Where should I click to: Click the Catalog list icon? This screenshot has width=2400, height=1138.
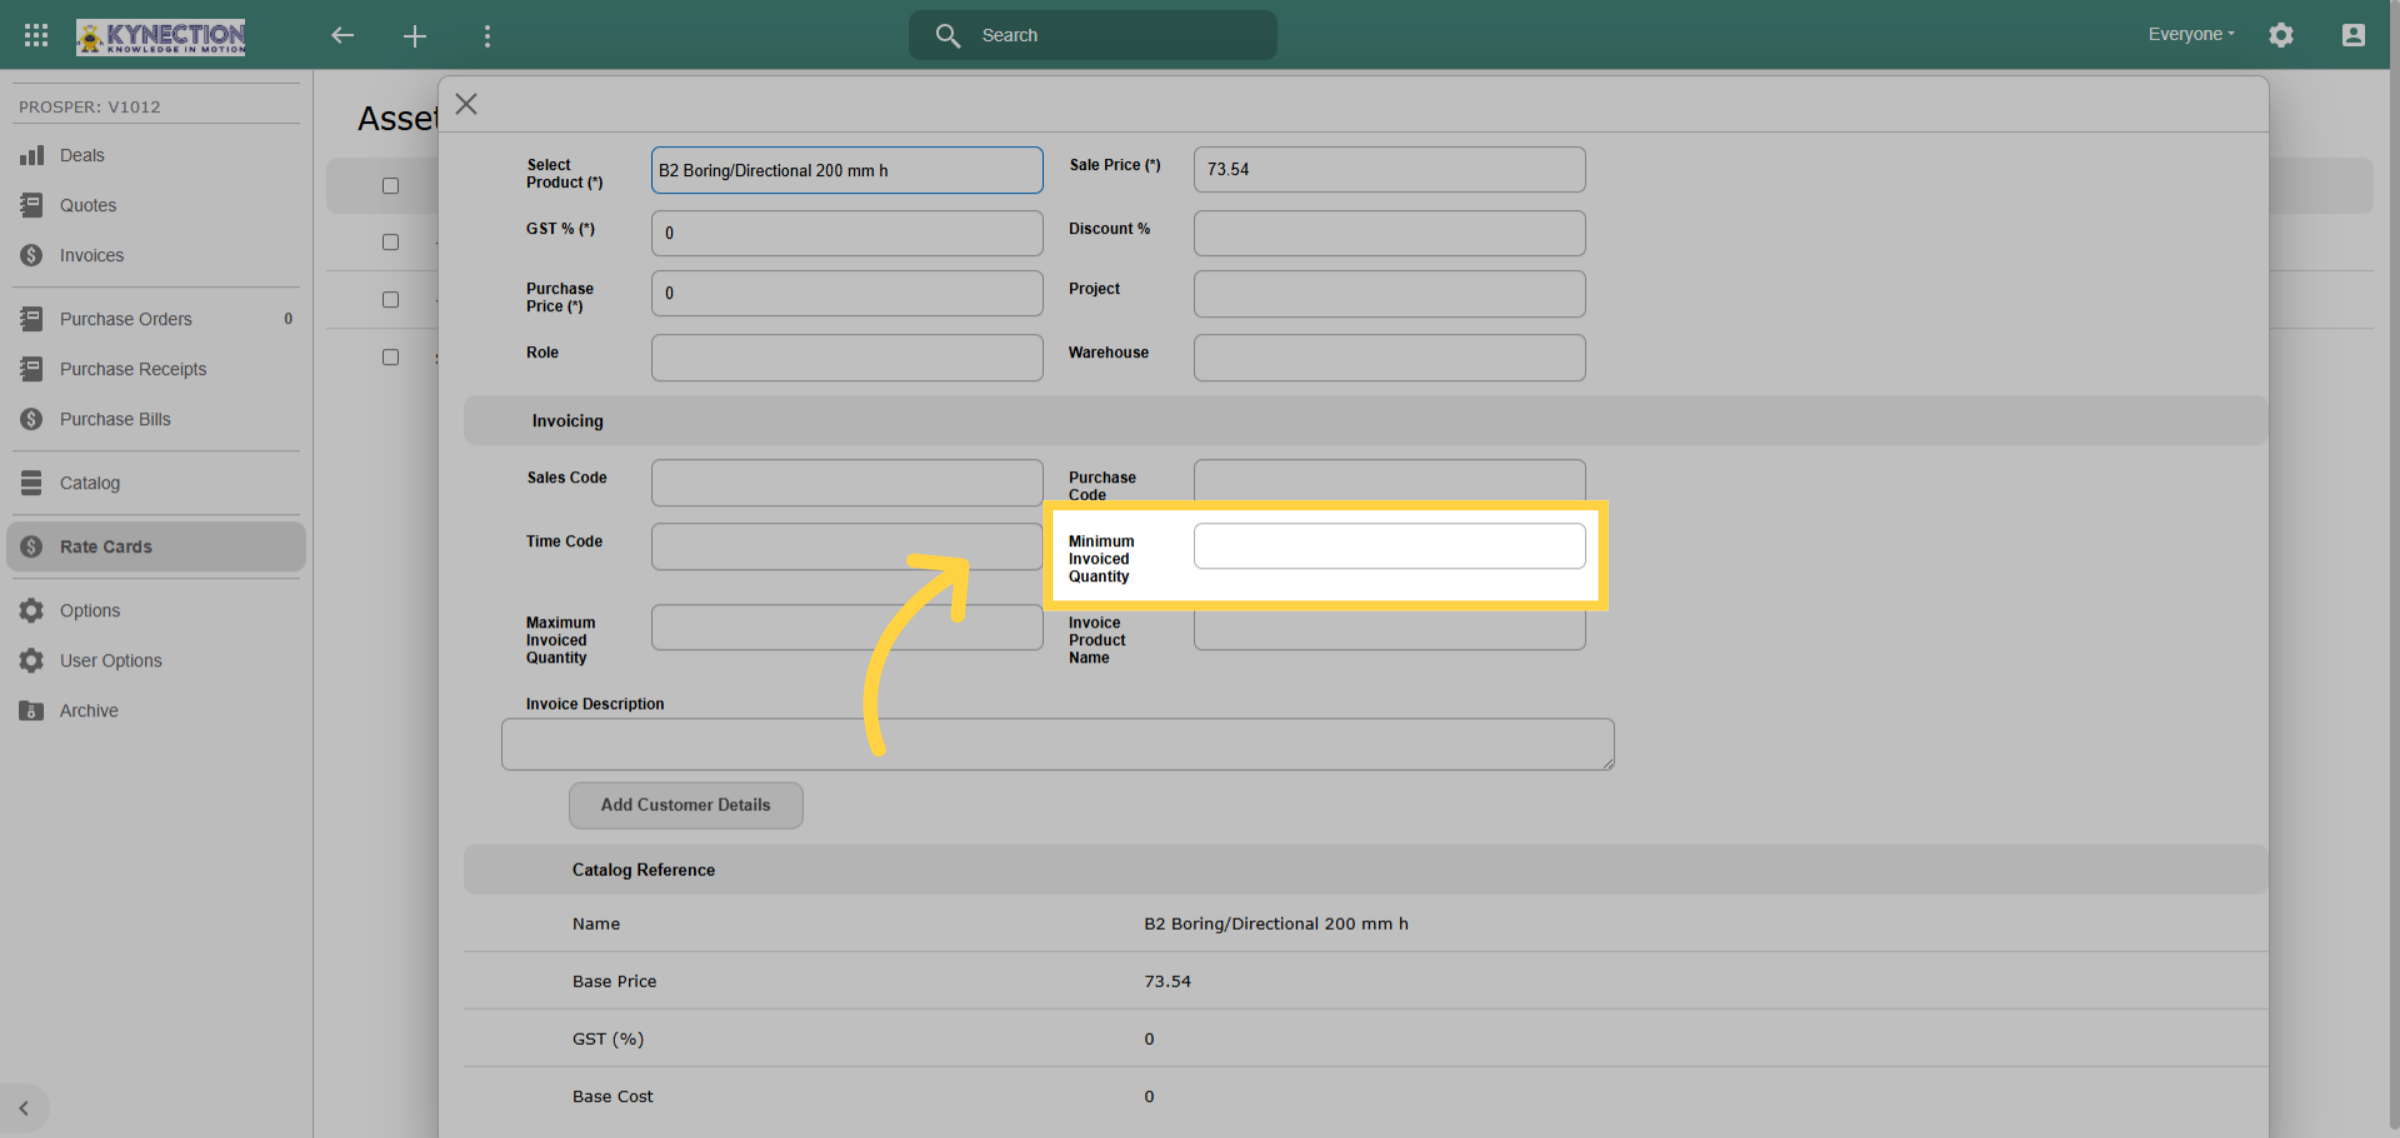32,483
